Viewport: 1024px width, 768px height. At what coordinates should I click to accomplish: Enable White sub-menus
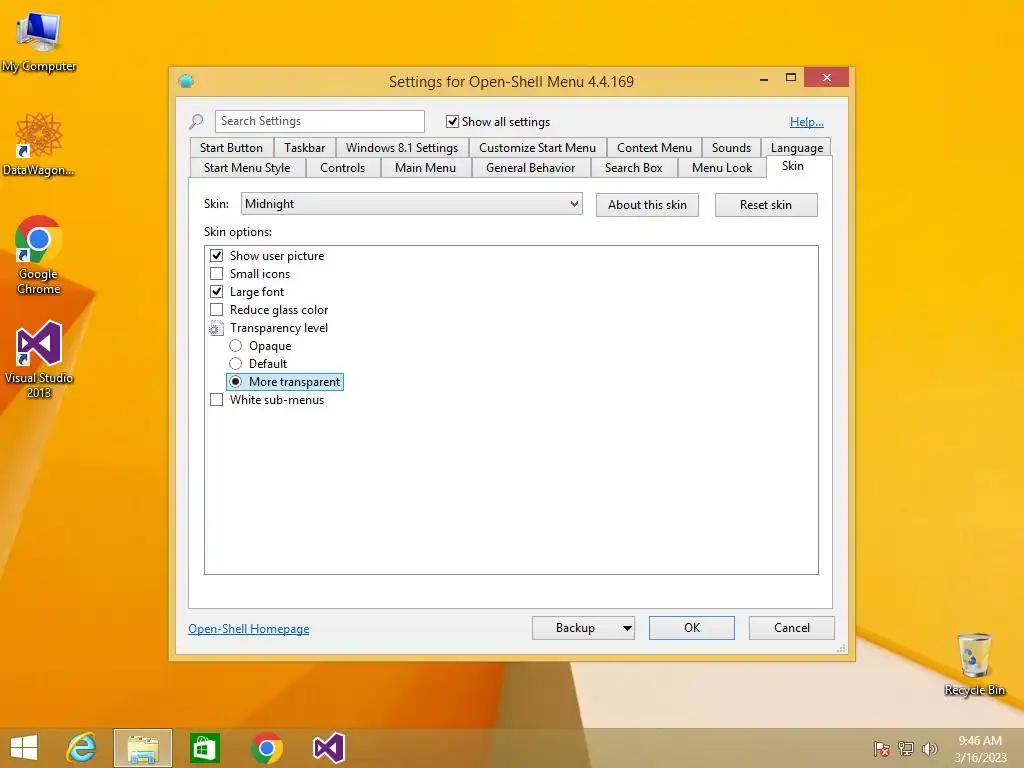[x=216, y=400]
